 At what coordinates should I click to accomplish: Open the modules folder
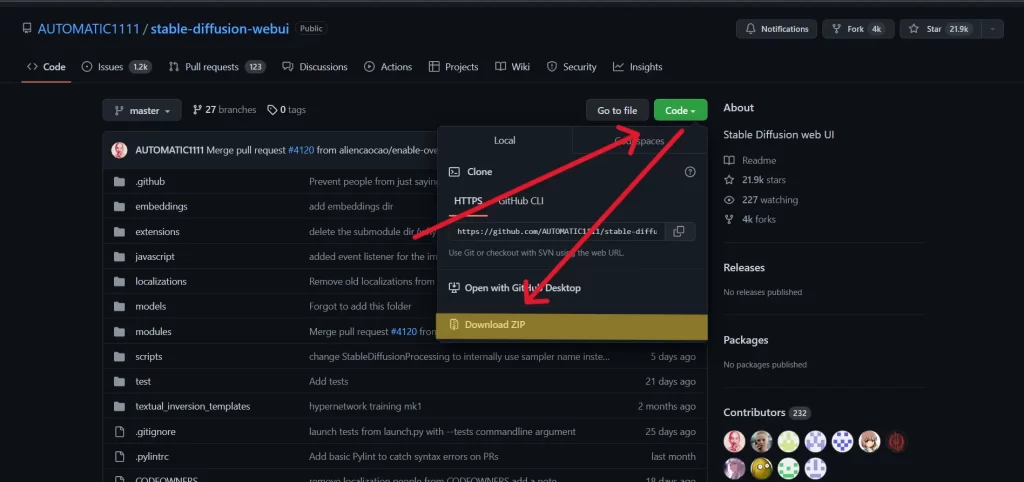[x=153, y=332]
